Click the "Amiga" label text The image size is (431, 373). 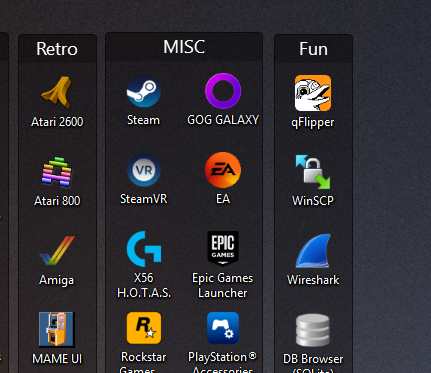pyautogui.click(x=57, y=280)
